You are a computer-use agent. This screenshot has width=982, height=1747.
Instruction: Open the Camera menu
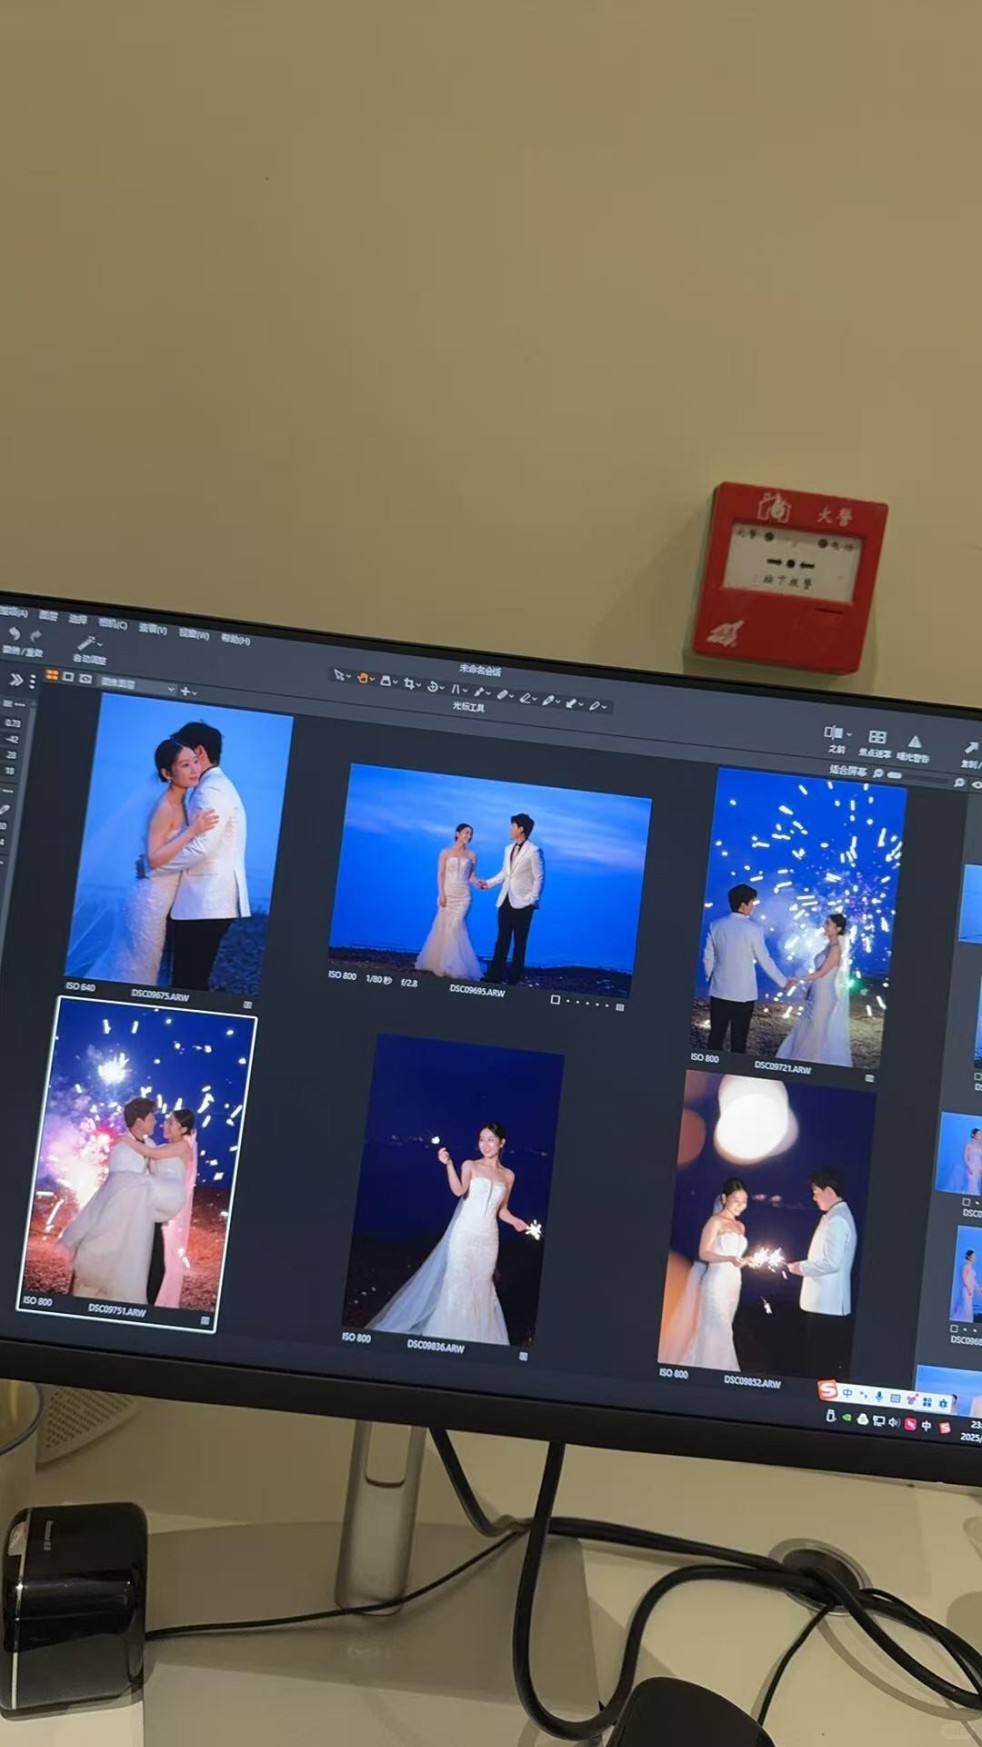[x=113, y=624]
